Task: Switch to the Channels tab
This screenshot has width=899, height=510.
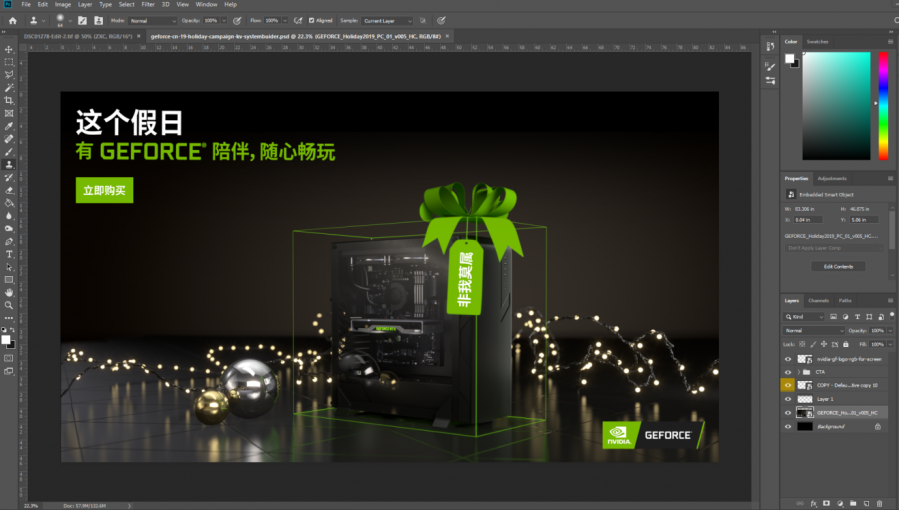Action: click(818, 301)
